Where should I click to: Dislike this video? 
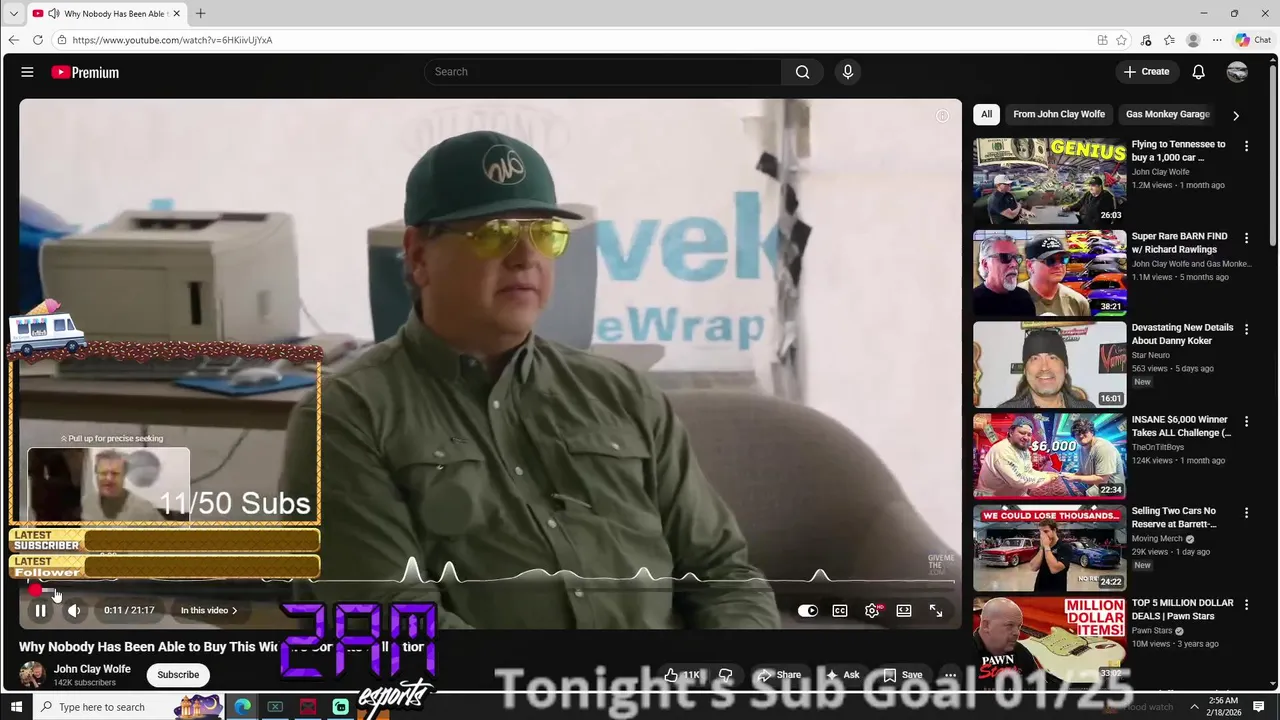click(727, 675)
